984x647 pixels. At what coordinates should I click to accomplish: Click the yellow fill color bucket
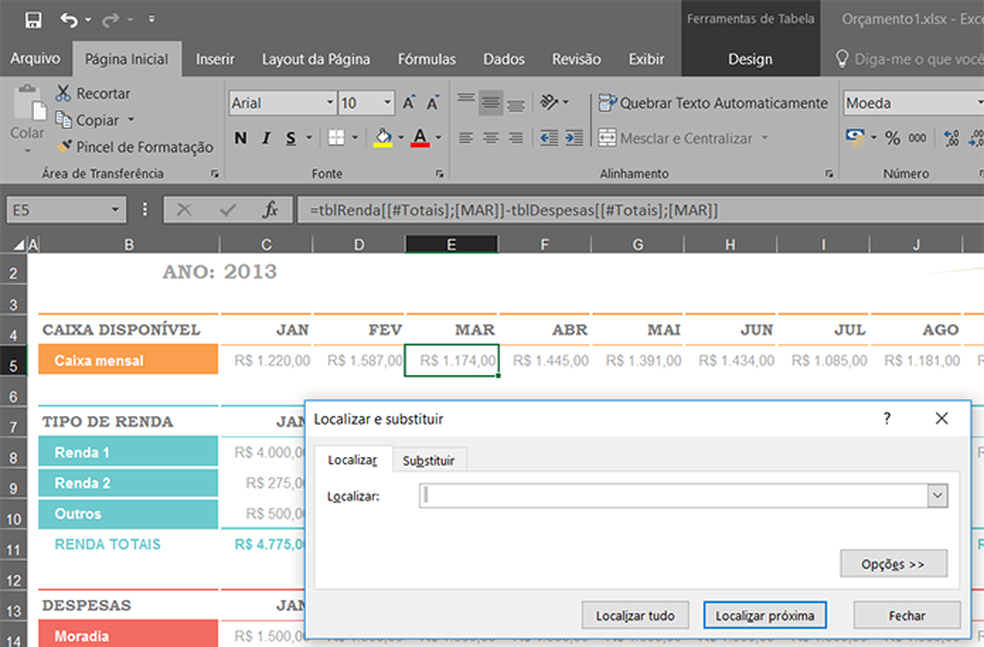[382, 138]
